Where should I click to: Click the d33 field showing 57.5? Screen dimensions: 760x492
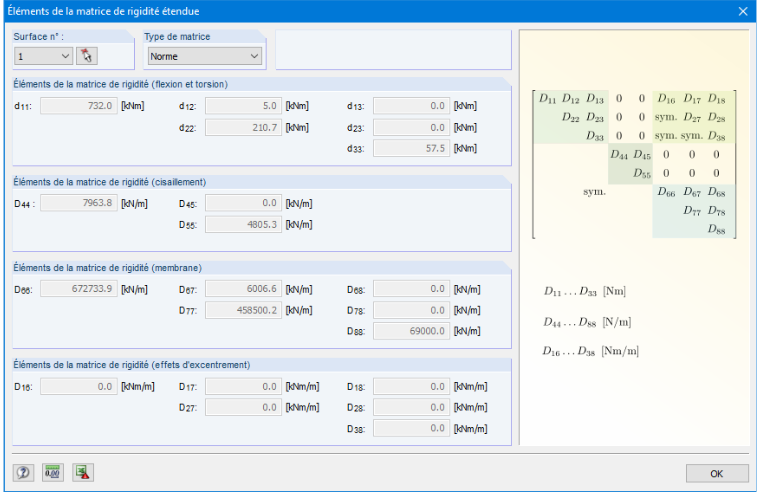click(412, 148)
